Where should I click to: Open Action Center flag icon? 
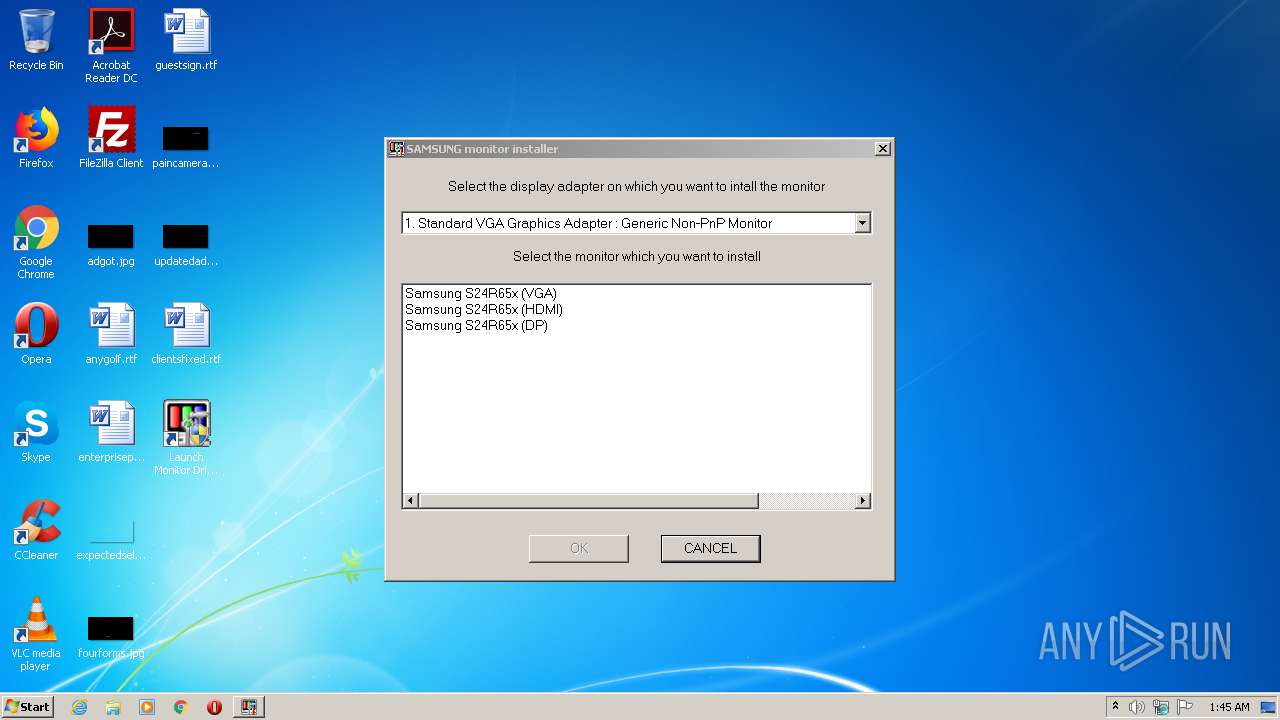(x=1185, y=707)
